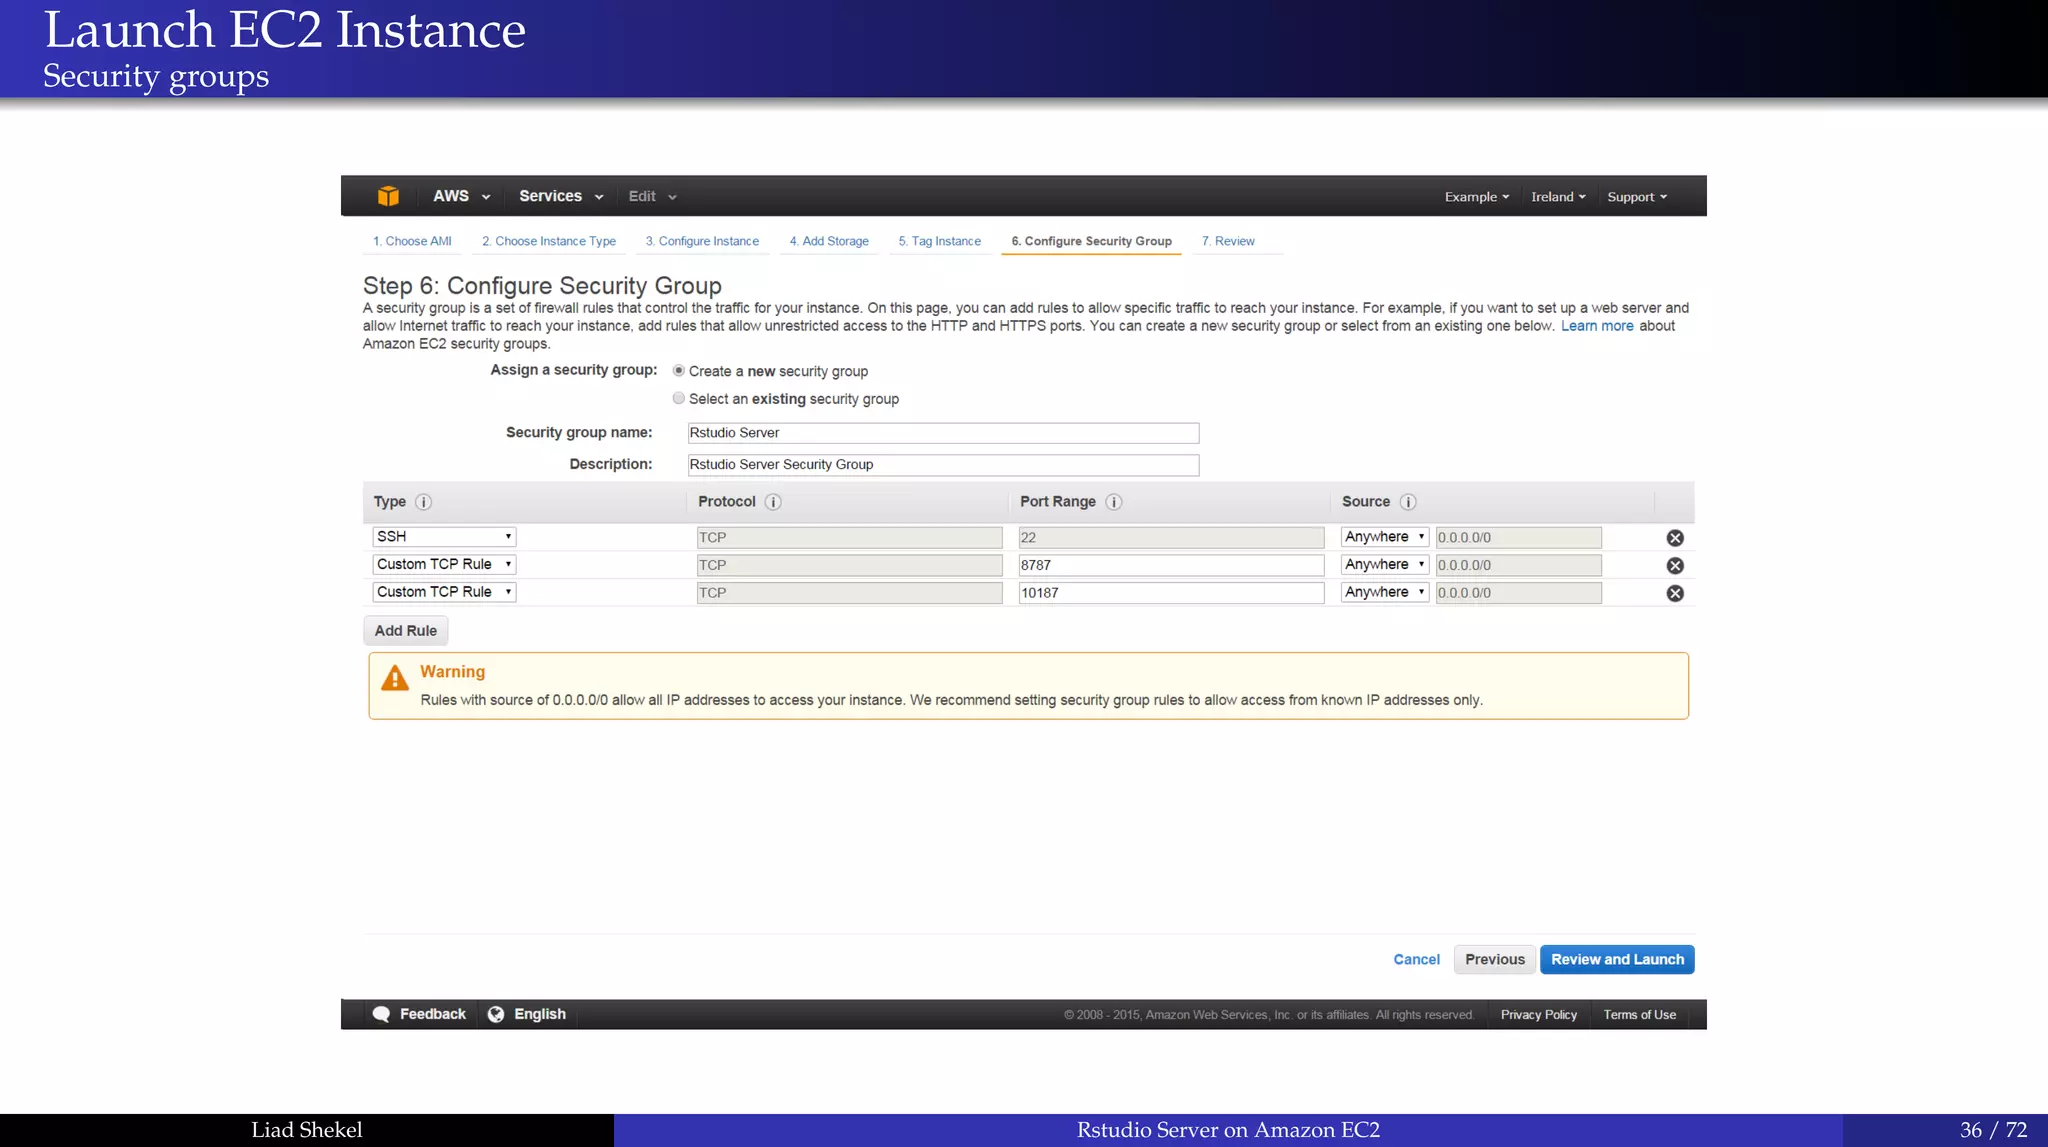Open the SSH type dropdown
The height and width of the screenshot is (1147, 2048).
(x=444, y=537)
